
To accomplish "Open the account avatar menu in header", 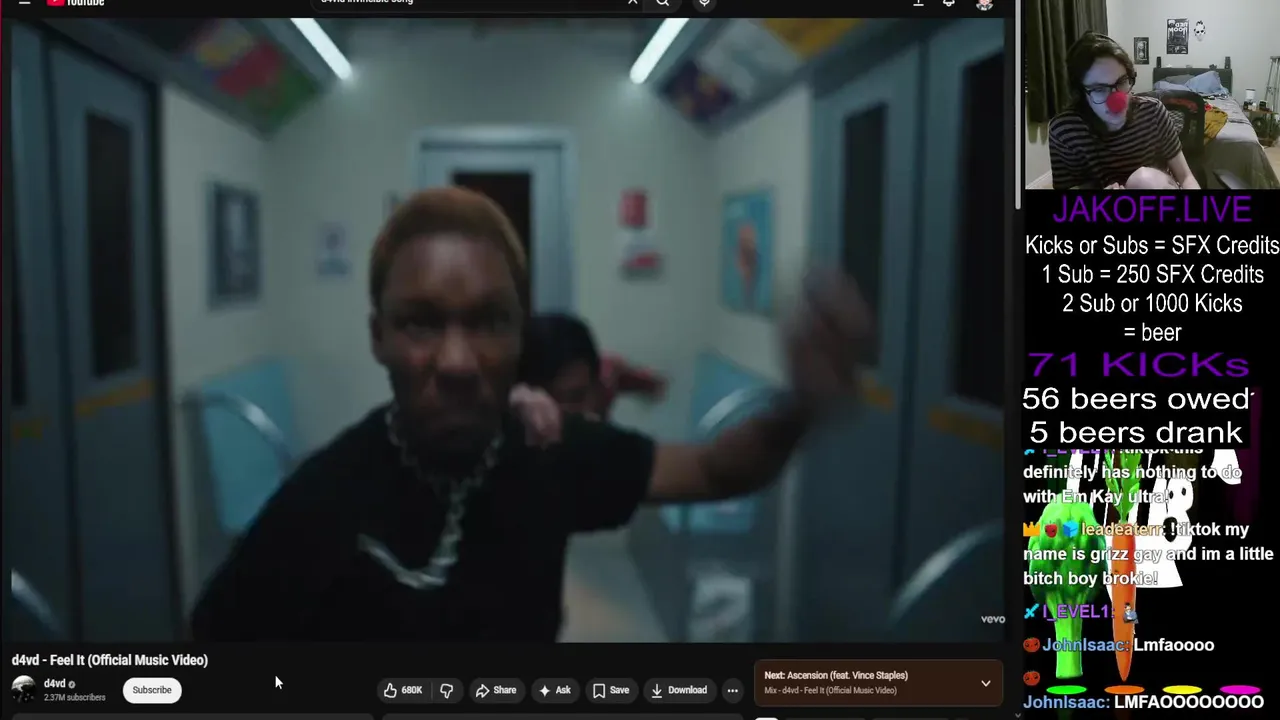I will (x=984, y=4).
